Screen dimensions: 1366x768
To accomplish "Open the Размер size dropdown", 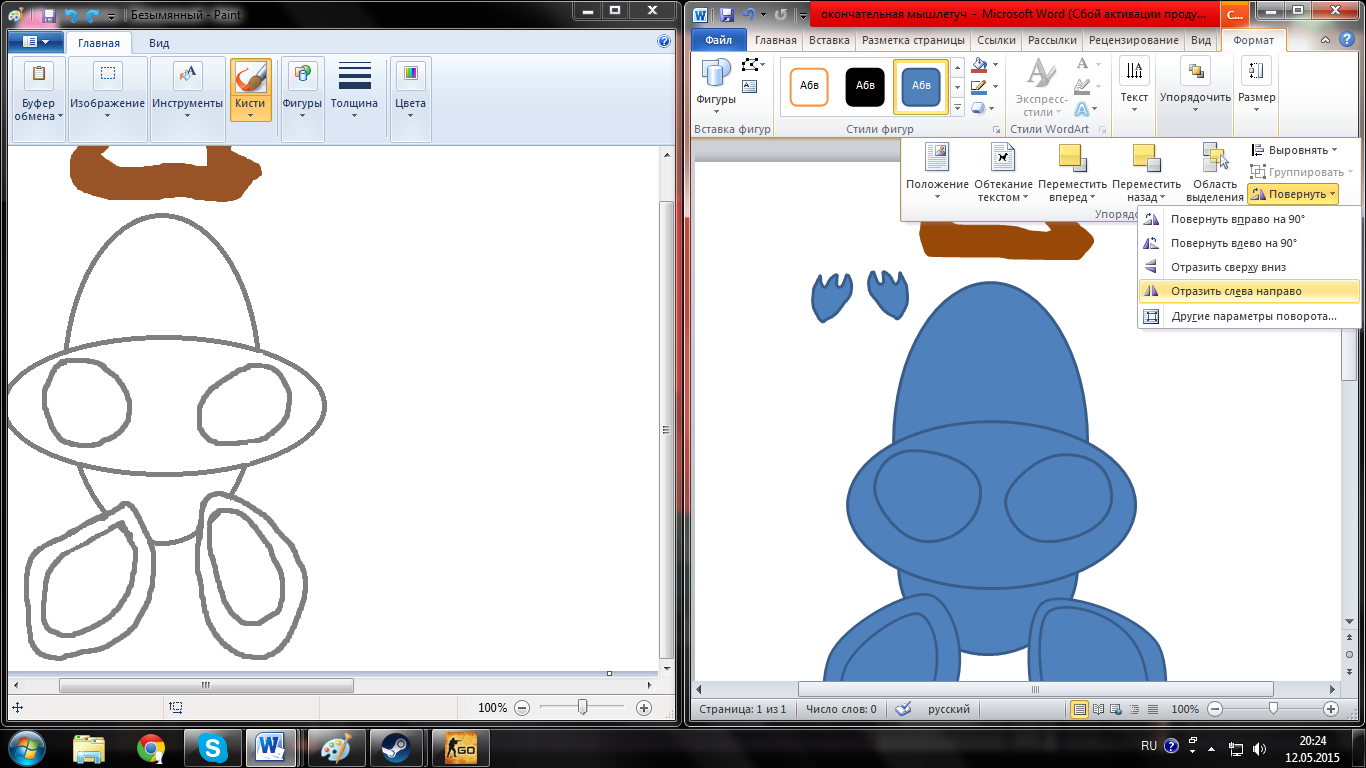I will tap(1257, 84).
